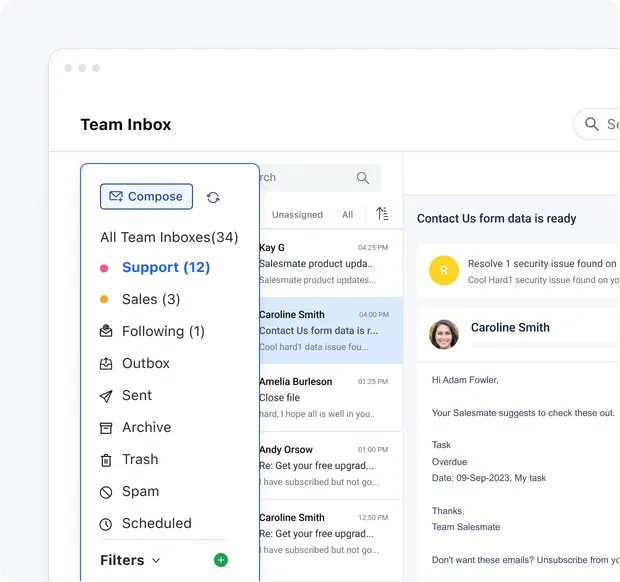Click the Scheduled clock icon
This screenshot has height=582, width=620.
click(106, 524)
